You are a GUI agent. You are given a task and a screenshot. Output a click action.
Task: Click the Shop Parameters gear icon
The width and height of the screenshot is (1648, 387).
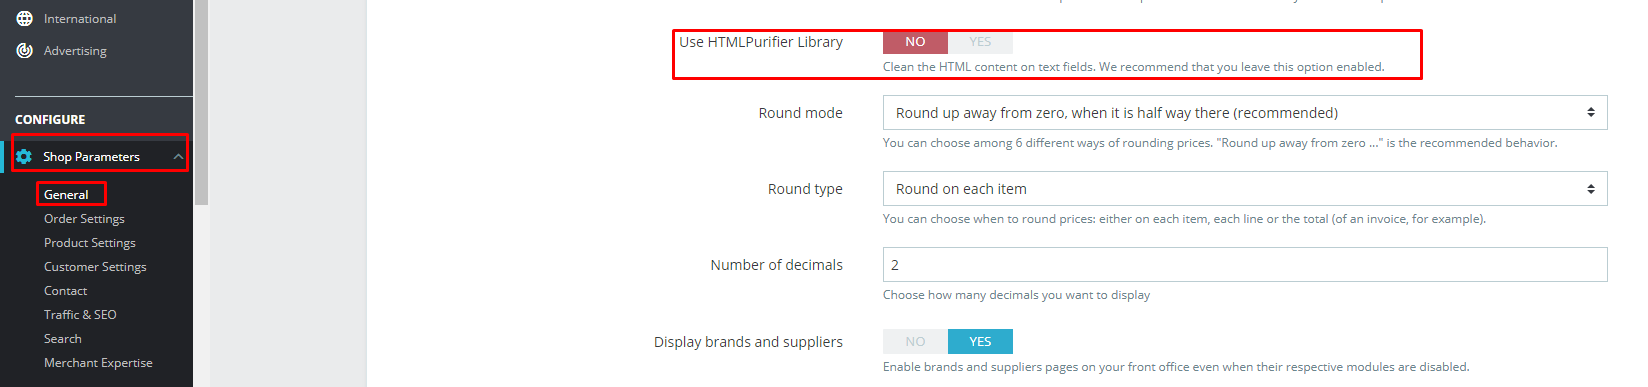(x=24, y=157)
